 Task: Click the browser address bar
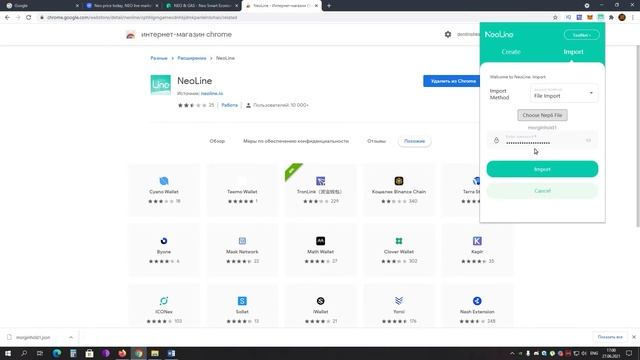(294, 18)
